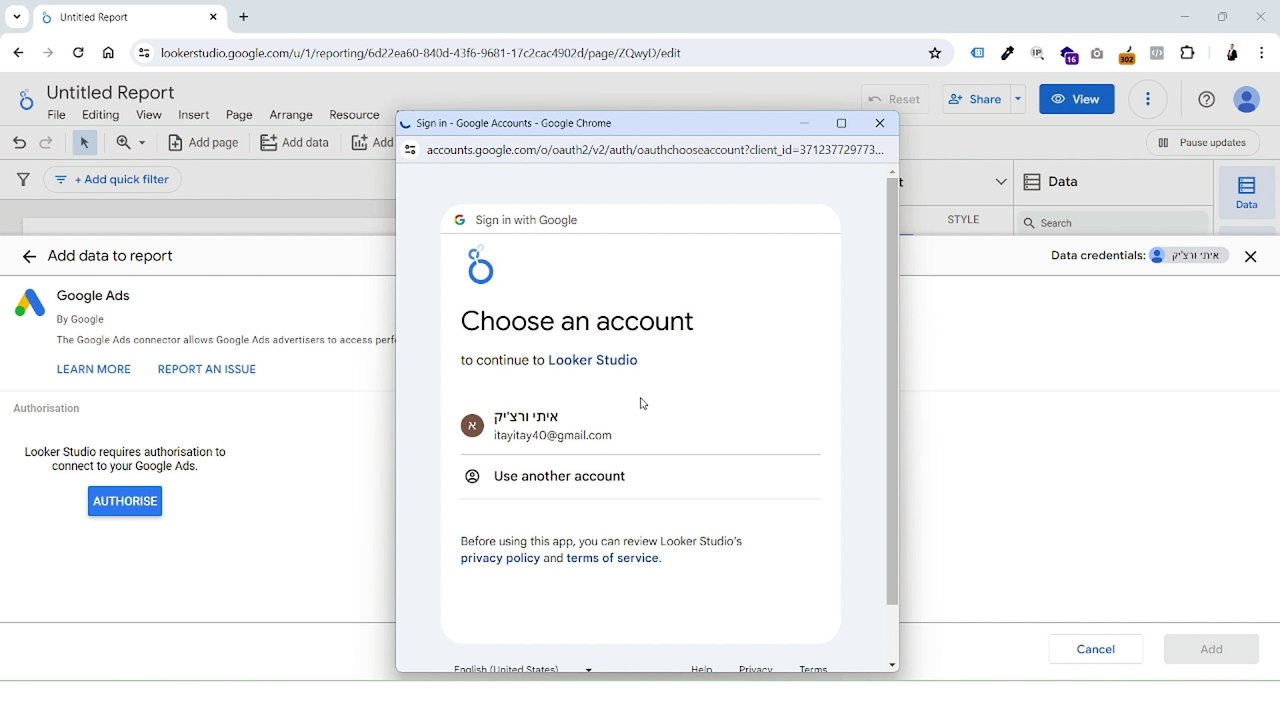1280x720 pixels.
Task: Open the Arrange menu
Action: coord(291,115)
